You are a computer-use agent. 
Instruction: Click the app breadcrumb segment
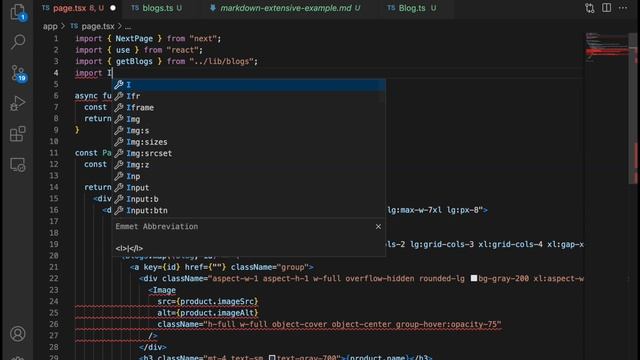pyautogui.click(x=50, y=26)
